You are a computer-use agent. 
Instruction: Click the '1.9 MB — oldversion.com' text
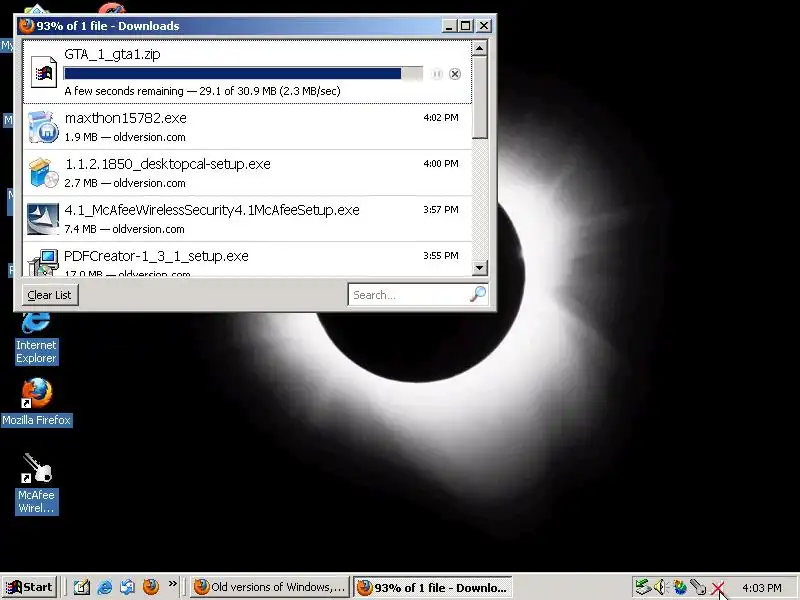(x=125, y=137)
